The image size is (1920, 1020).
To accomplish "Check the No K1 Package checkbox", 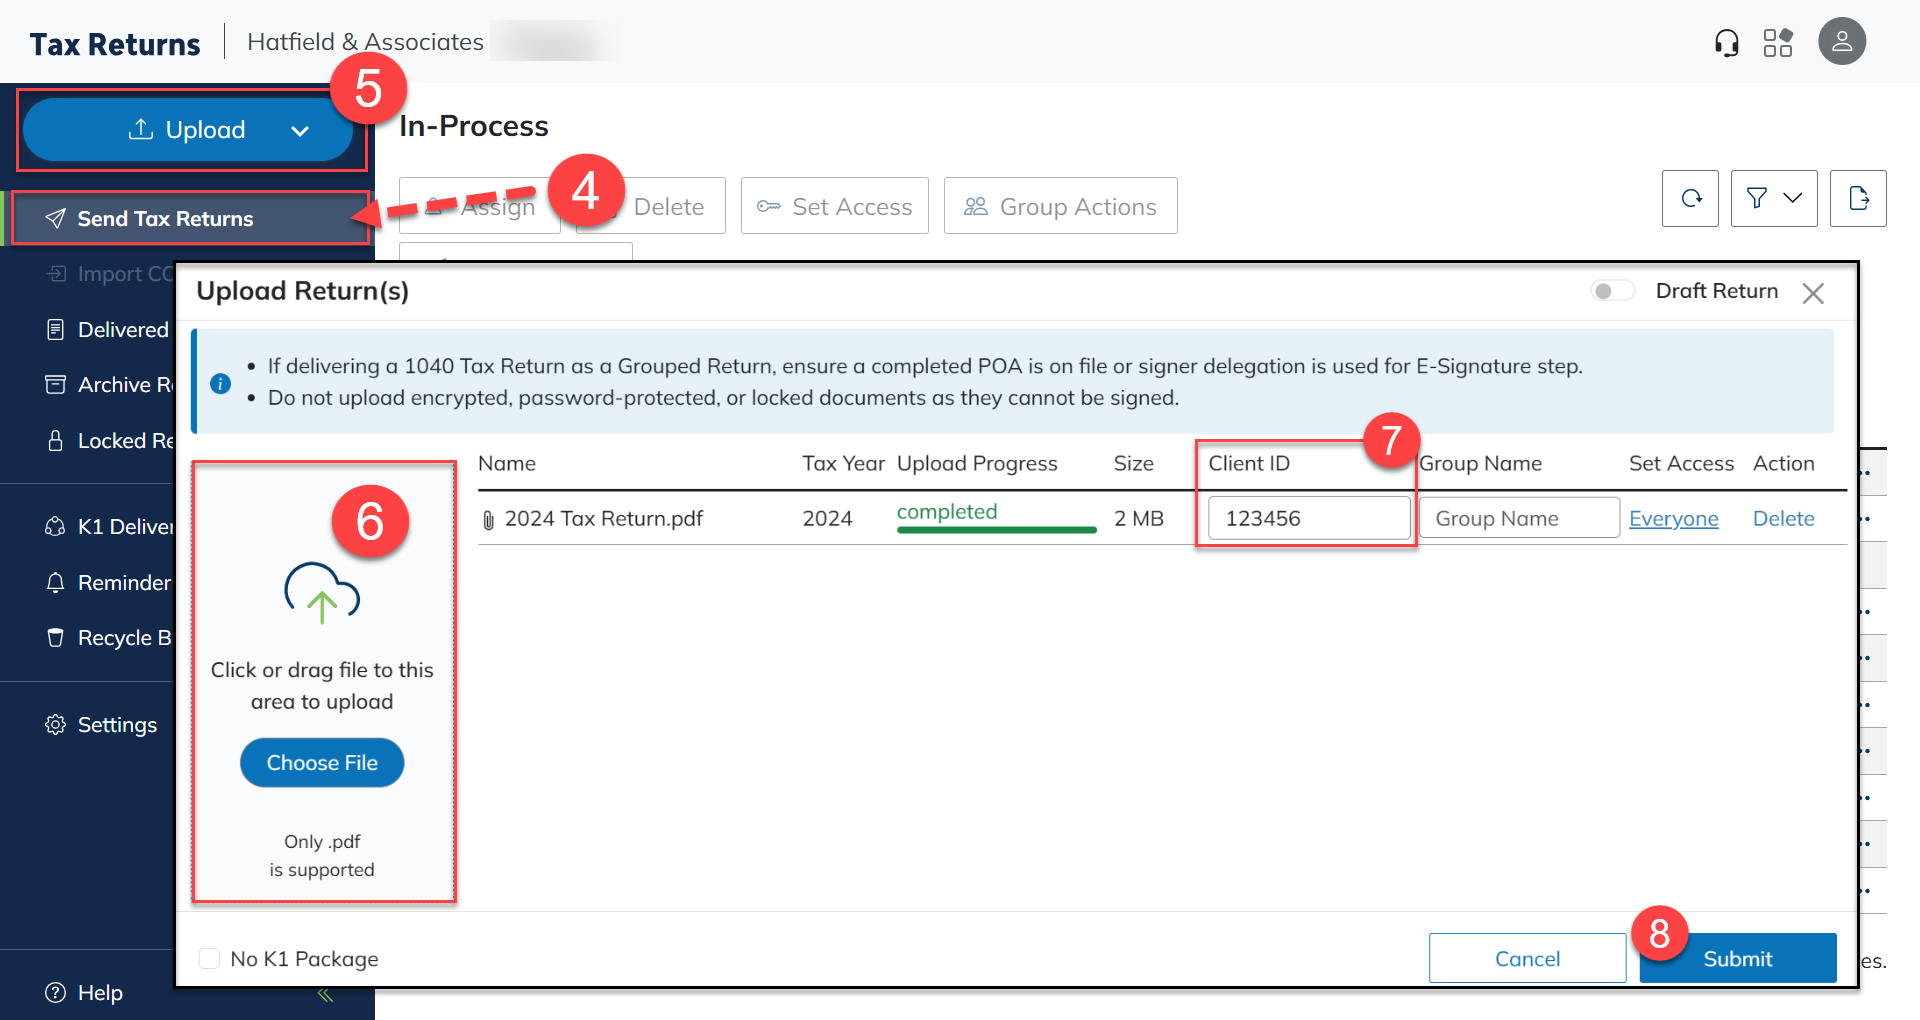I will pos(210,959).
